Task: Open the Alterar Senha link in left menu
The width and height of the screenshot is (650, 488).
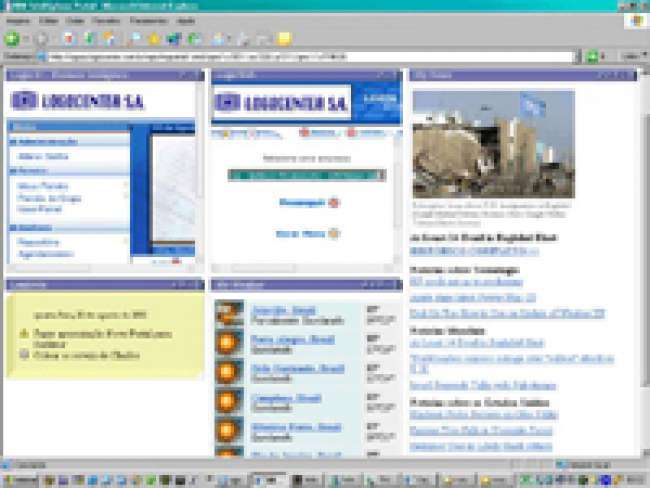Action: 43,156
